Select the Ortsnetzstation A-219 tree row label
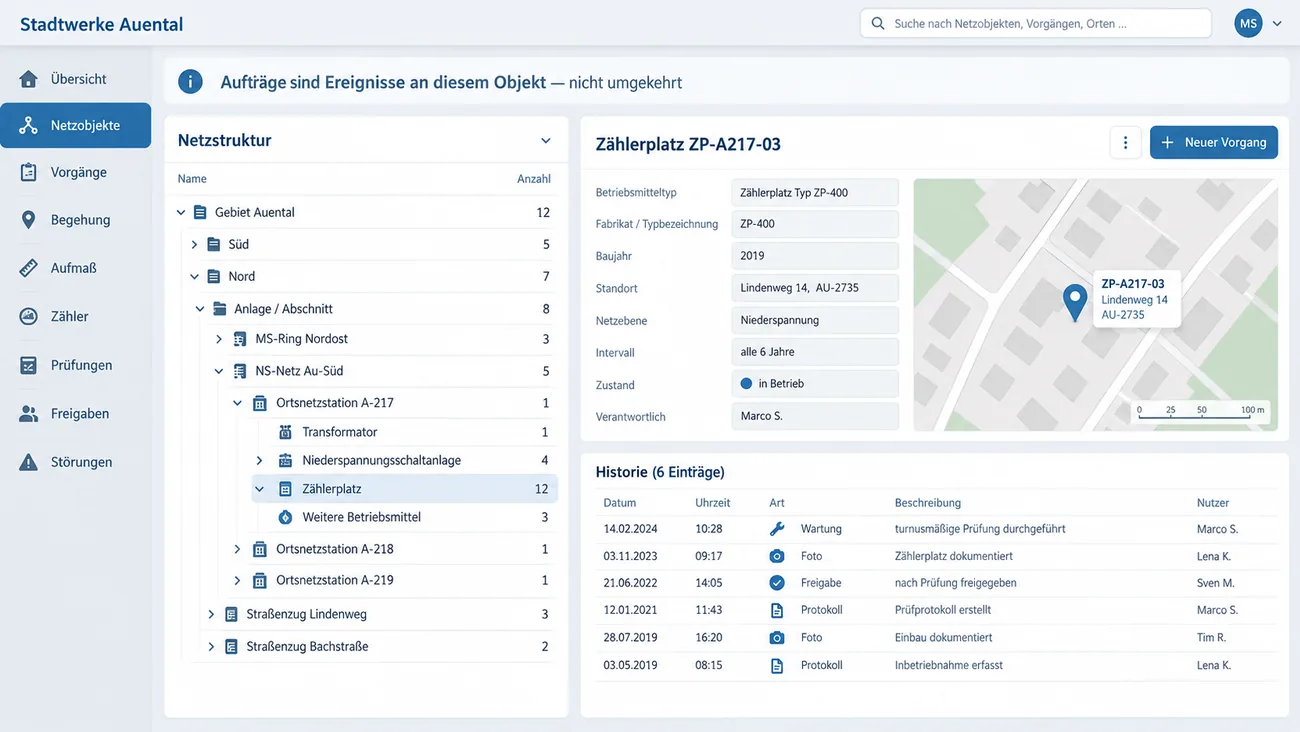1300x732 pixels. pos(335,580)
